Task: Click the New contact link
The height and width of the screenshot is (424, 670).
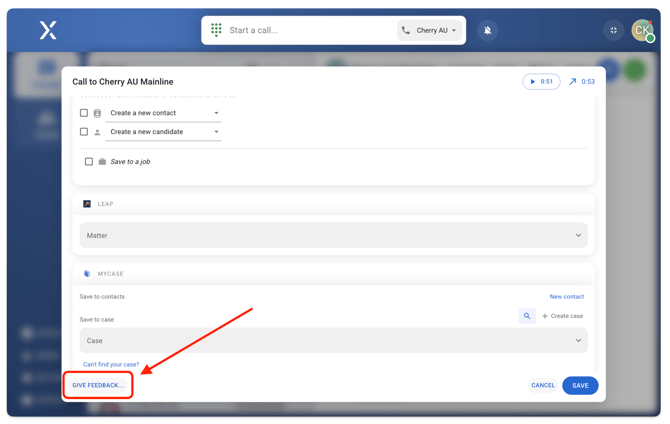Action: 566,297
